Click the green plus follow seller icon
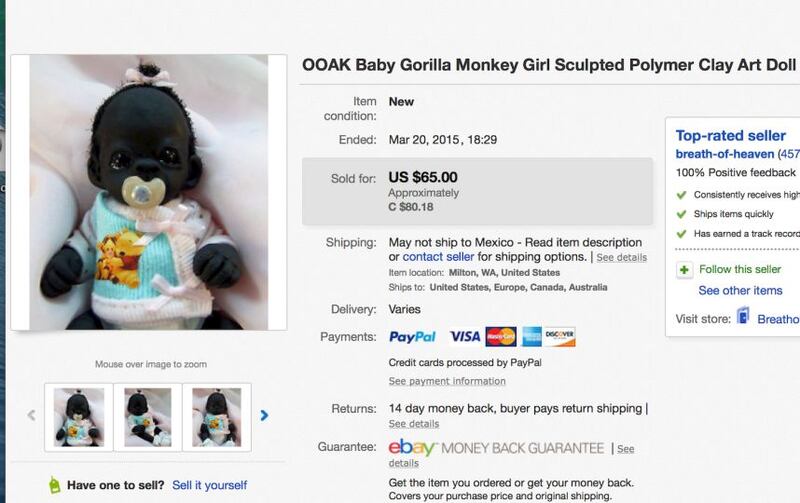 (x=684, y=269)
